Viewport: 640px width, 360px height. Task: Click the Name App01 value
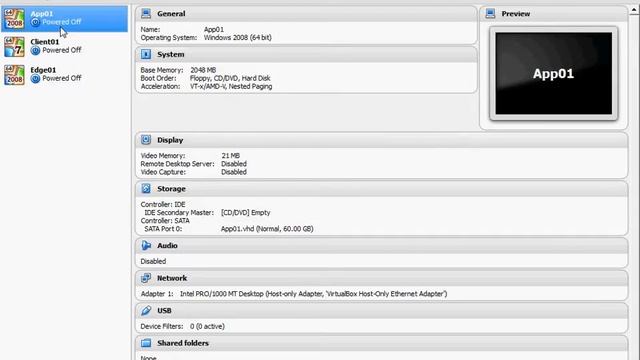point(214,29)
